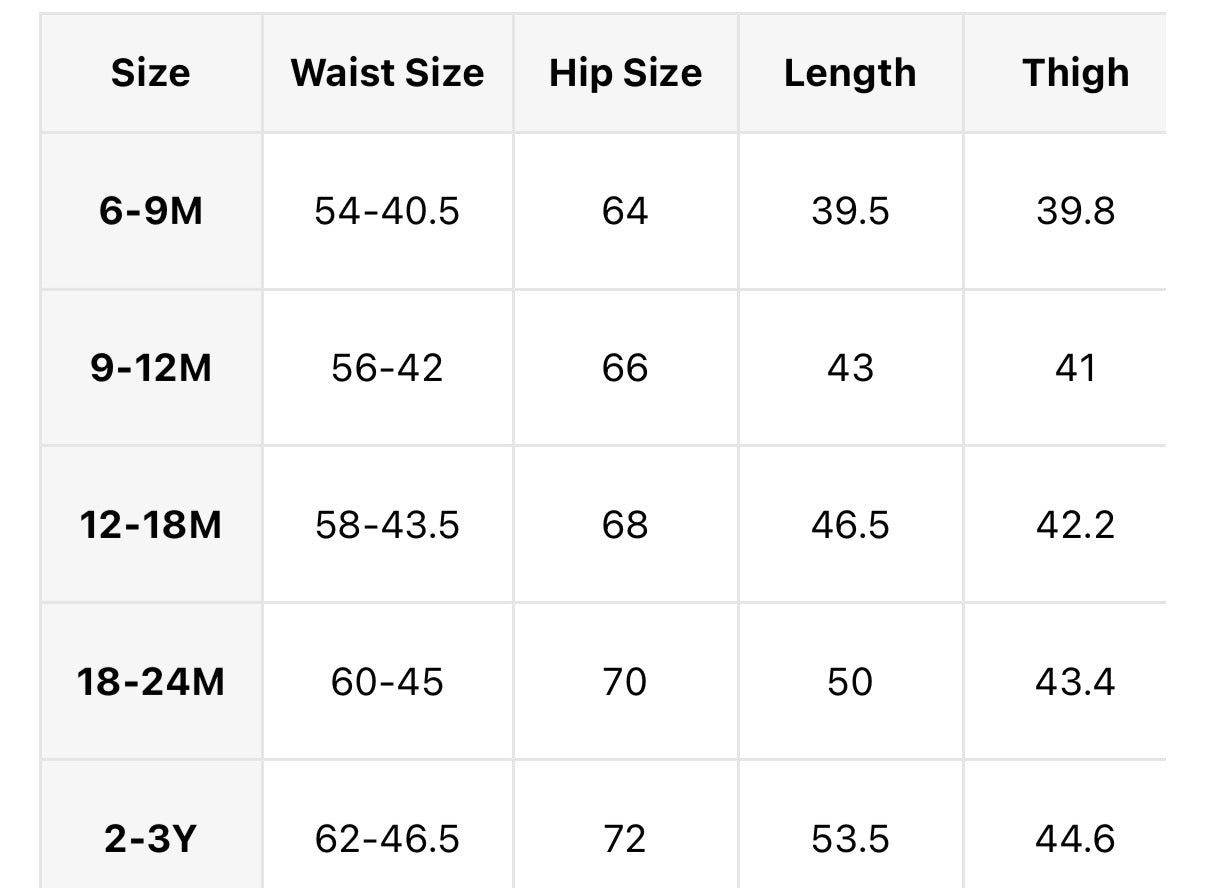Click the Hip Size column header
The height and width of the screenshot is (888, 1206).
coord(625,73)
